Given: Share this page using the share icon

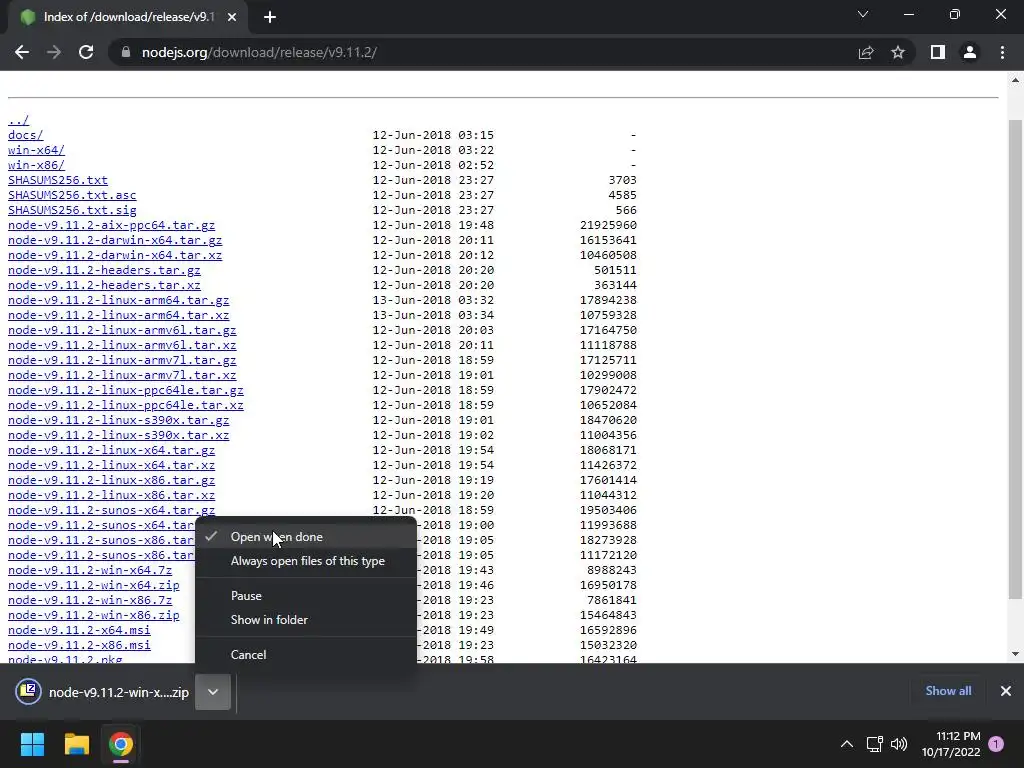Looking at the screenshot, I should click(866, 52).
